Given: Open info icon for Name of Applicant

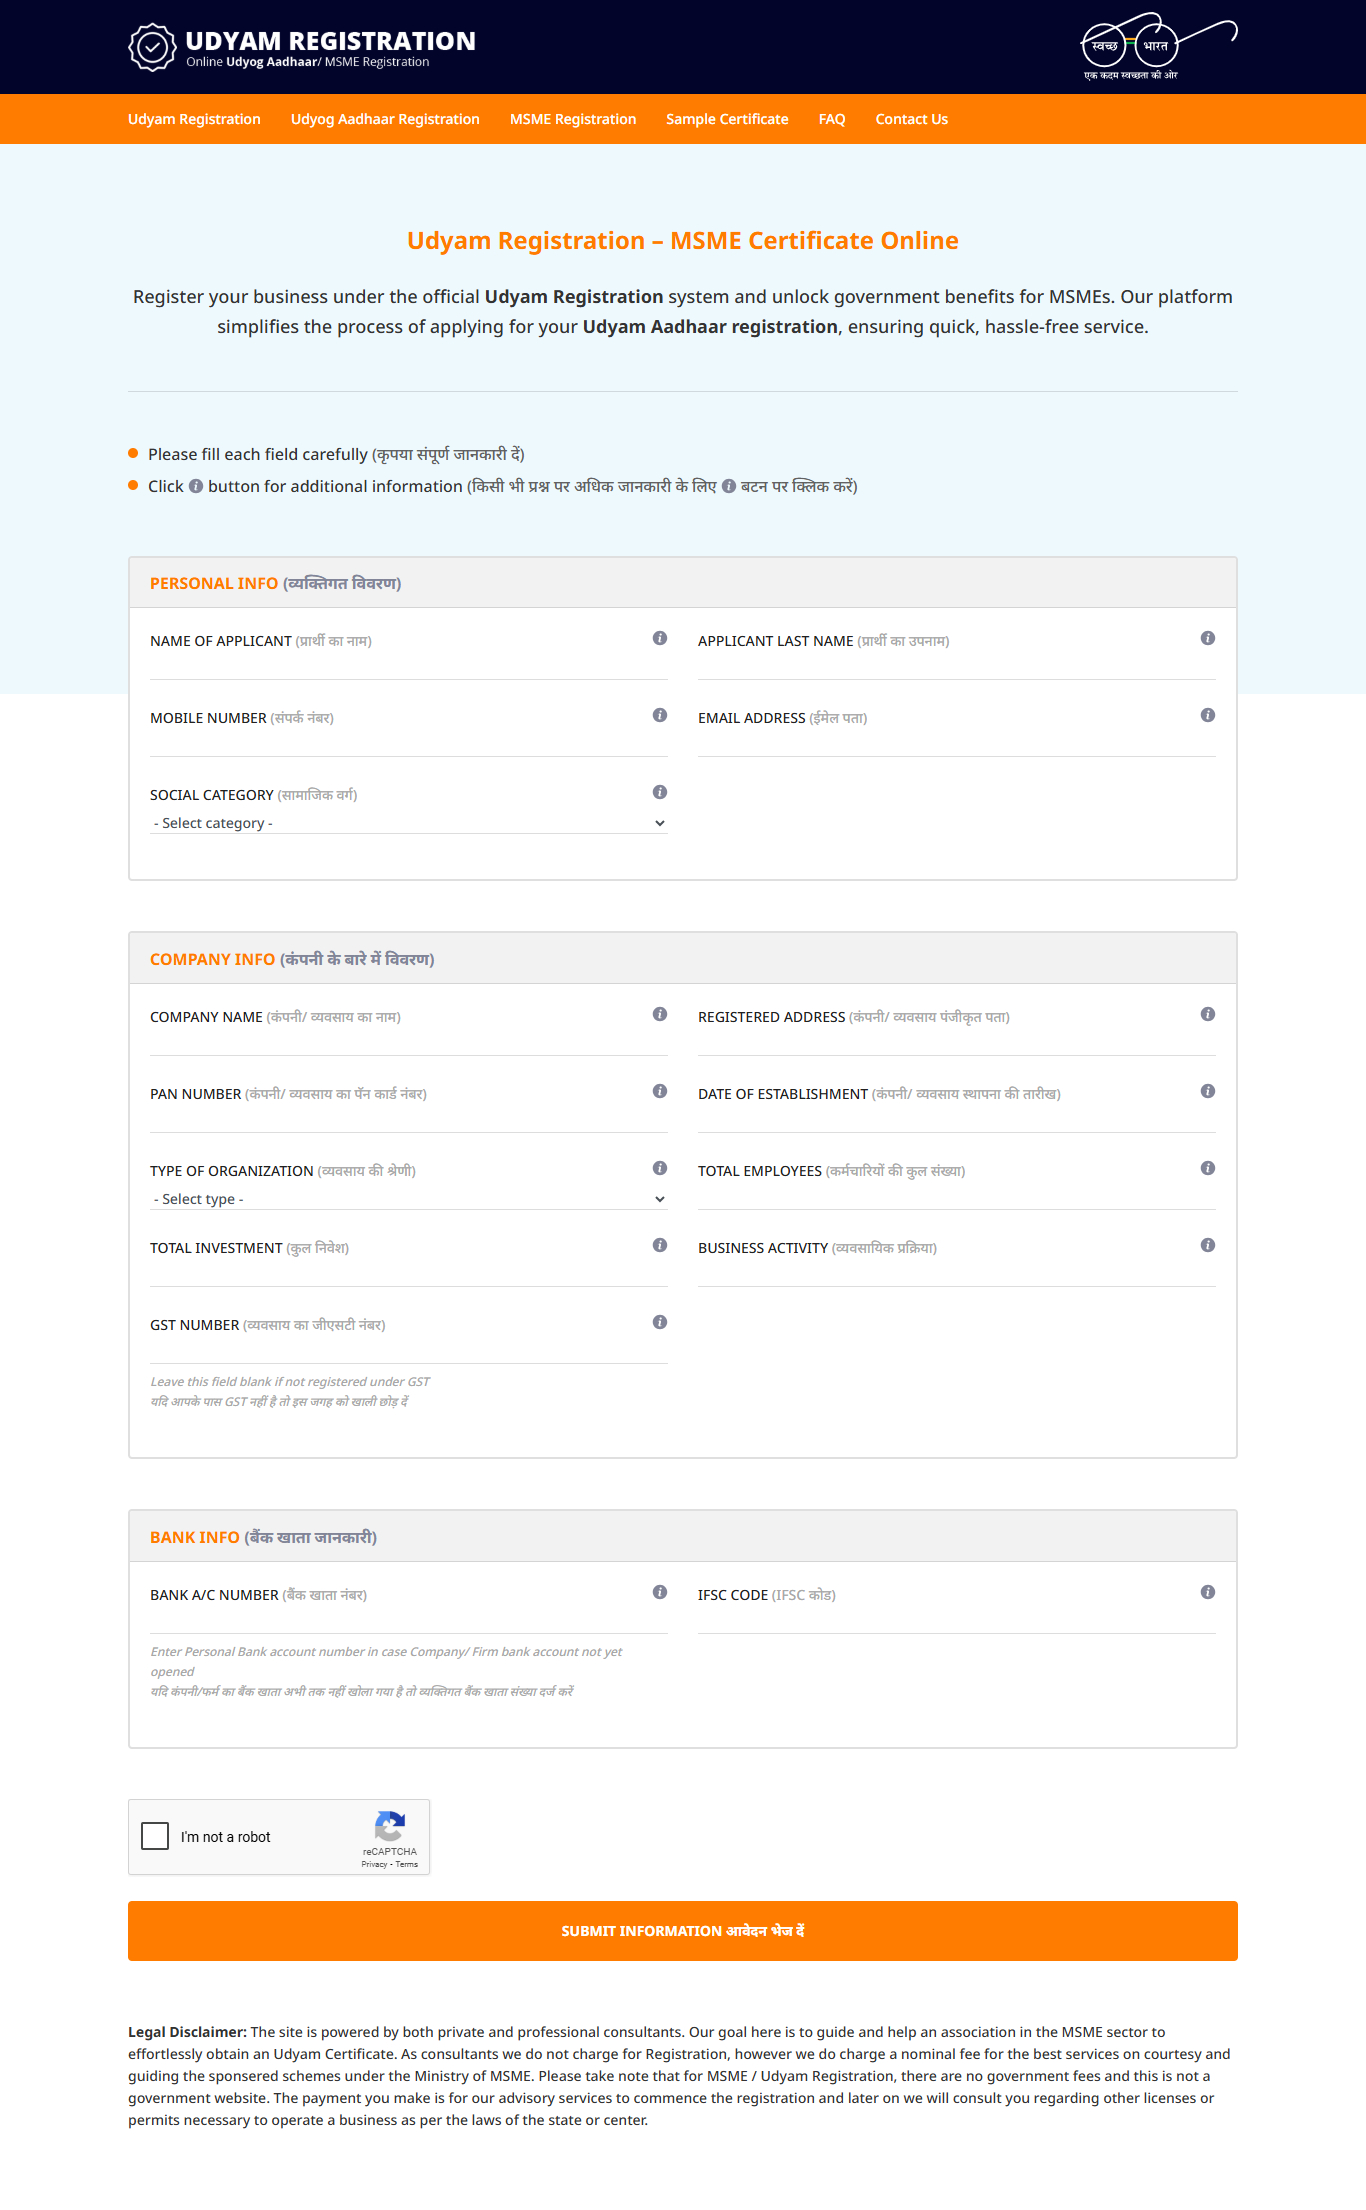Looking at the screenshot, I should [660, 638].
